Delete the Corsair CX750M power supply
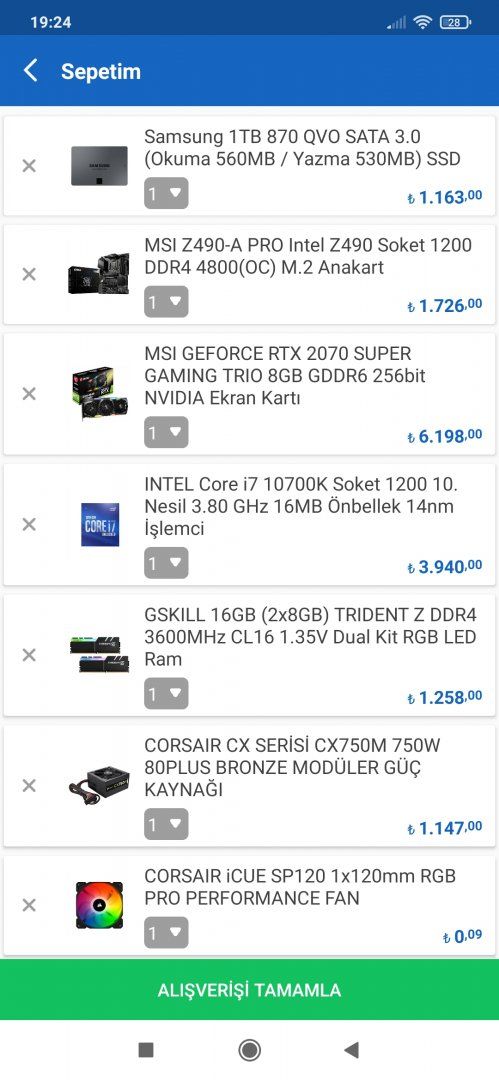 pyautogui.click(x=29, y=786)
